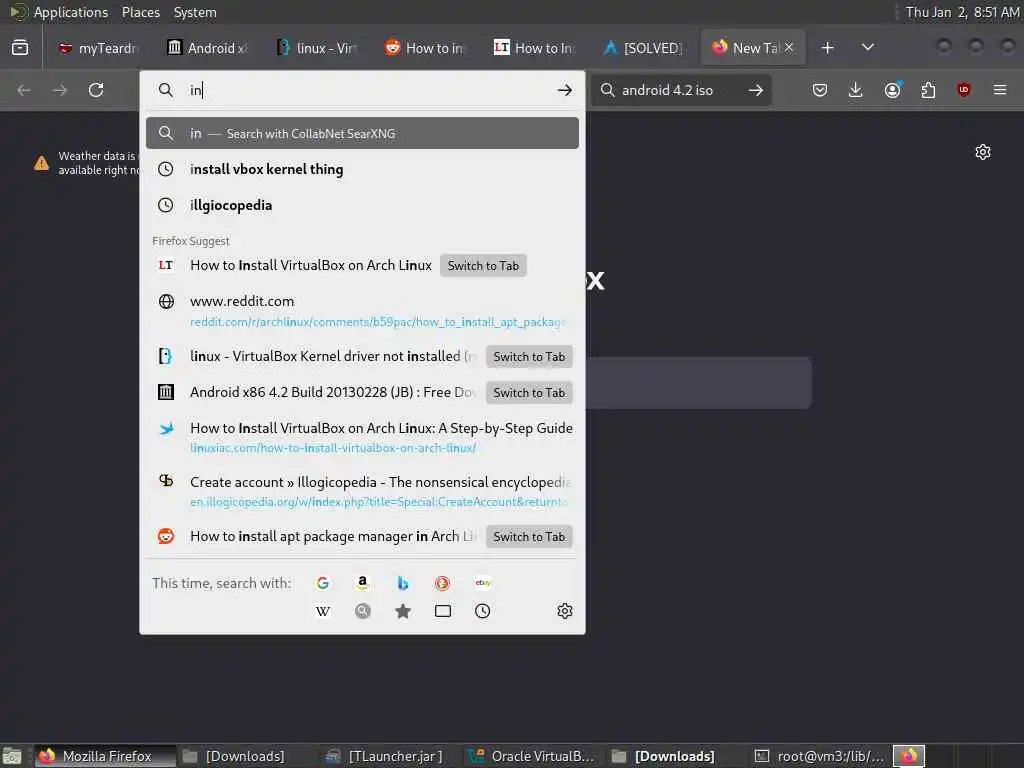Screen dimensions: 1024x768
Task: Click the show desktop icon in taskbar
Action: [x=12, y=756]
